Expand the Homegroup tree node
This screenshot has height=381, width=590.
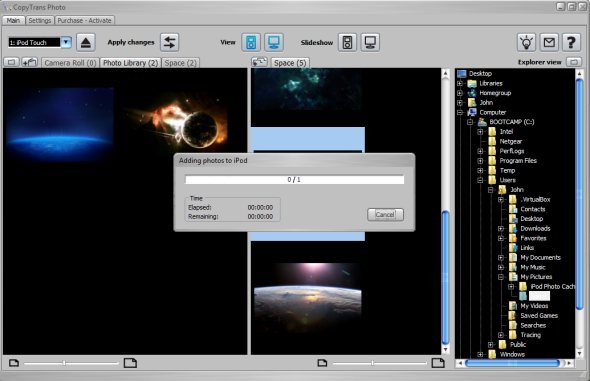[x=460, y=93]
